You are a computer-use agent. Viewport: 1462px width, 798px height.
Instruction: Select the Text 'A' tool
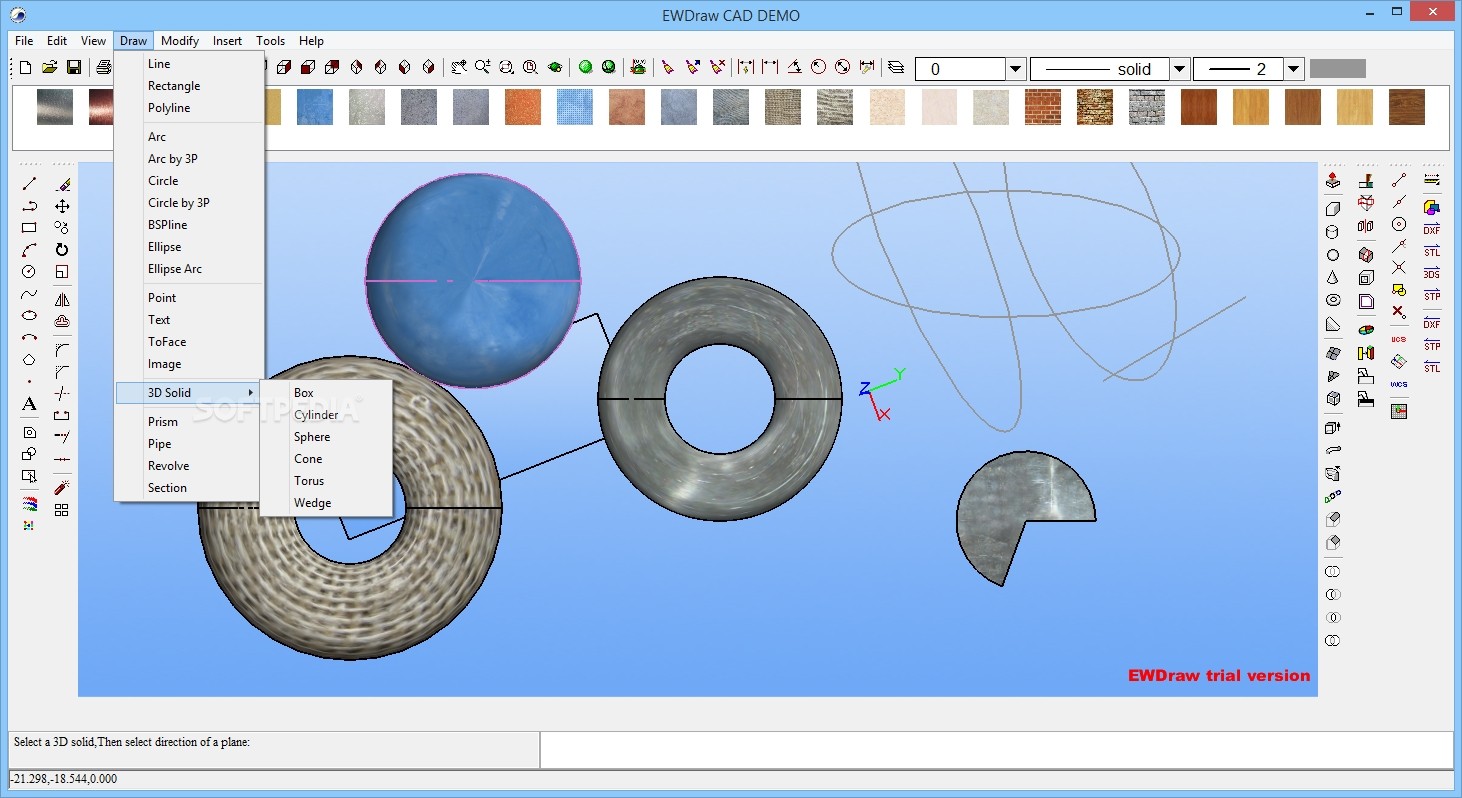29,404
